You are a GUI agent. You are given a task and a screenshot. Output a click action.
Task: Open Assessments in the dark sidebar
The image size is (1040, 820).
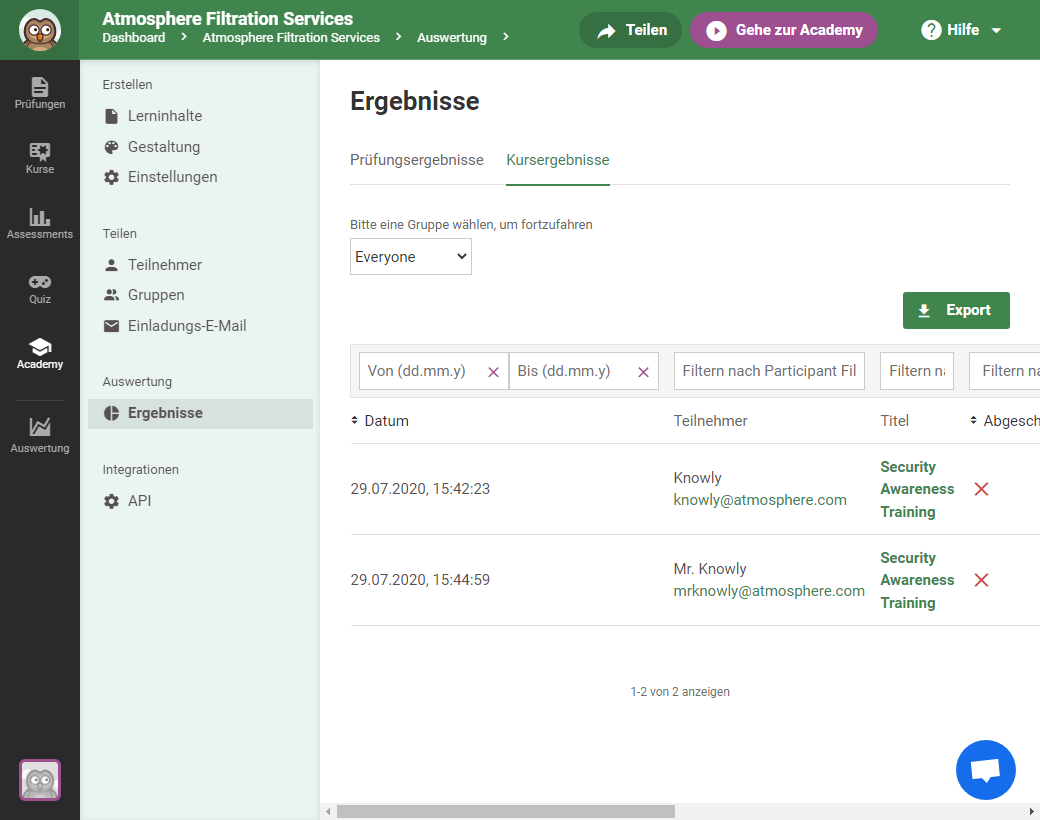click(40, 224)
